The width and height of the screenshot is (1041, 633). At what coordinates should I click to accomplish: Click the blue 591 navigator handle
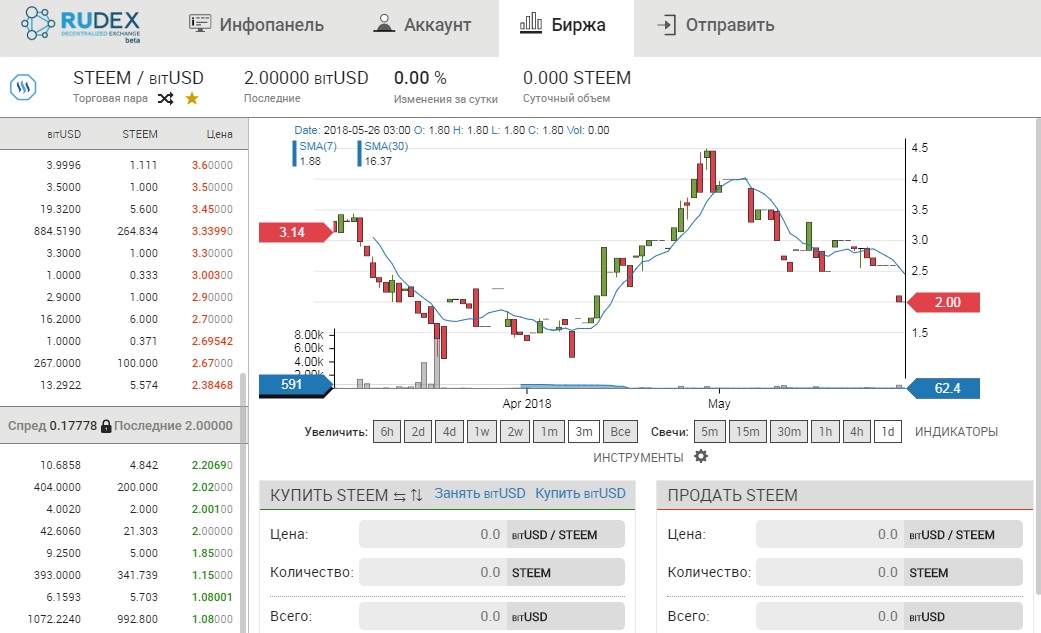click(x=295, y=385)
